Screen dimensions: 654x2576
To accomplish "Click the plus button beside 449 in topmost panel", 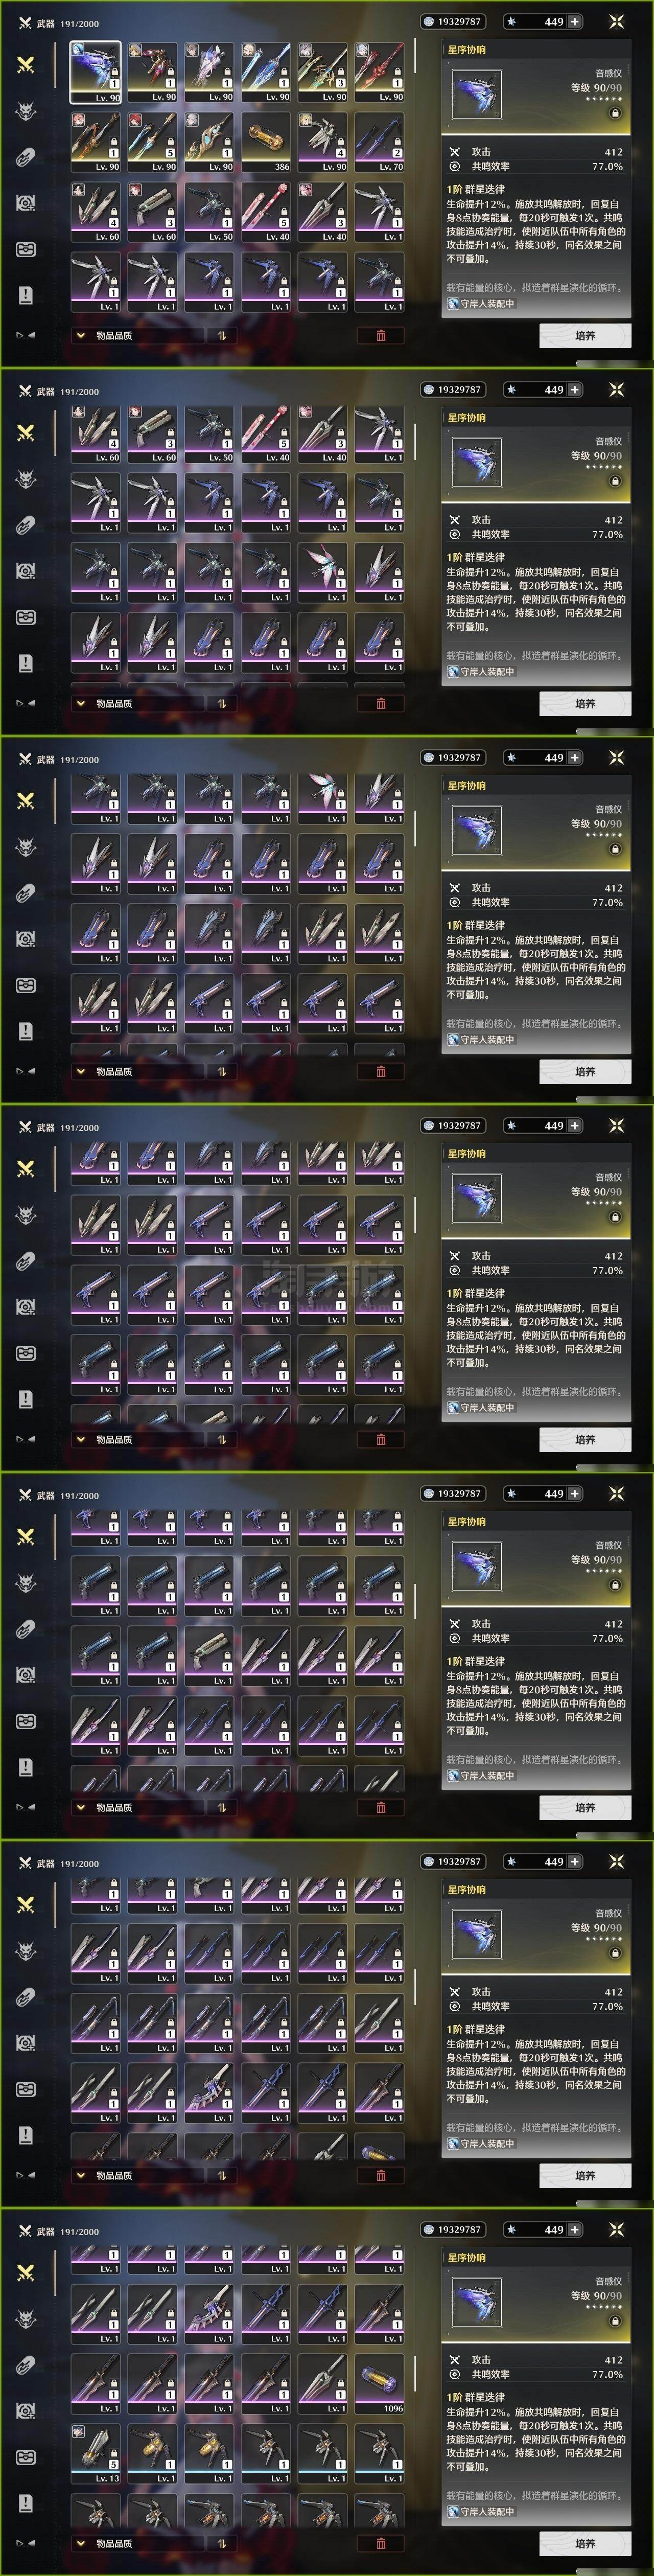I will [x=575, y=21].
